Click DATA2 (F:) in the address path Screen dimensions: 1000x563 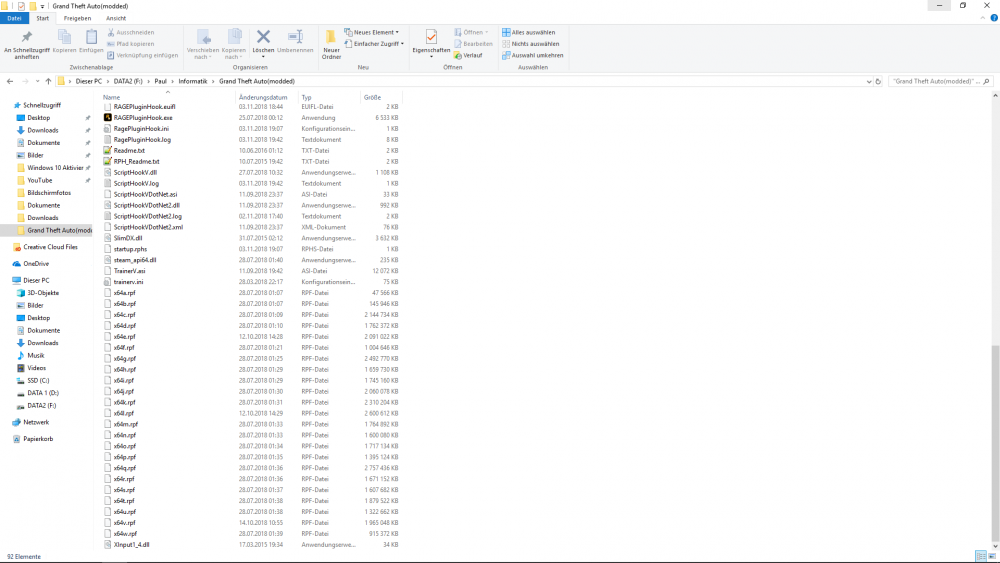tap(128, 81)
